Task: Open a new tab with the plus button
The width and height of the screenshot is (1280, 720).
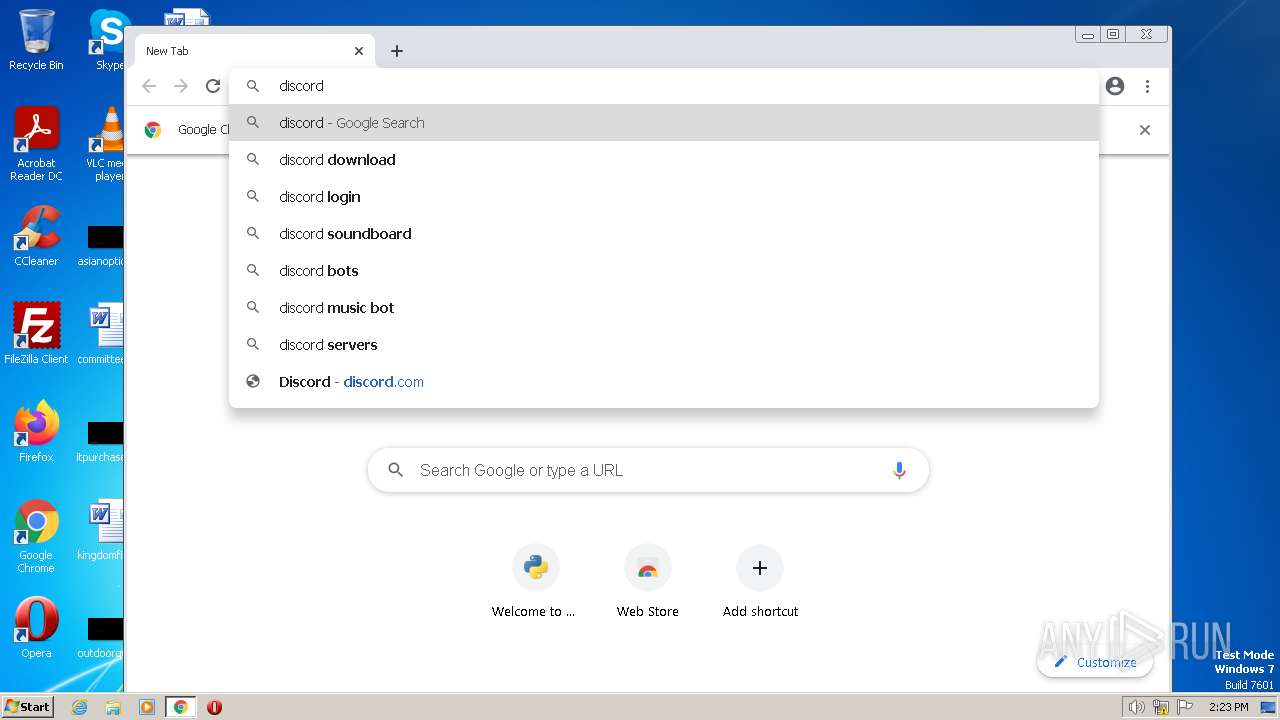Action: (x=397, y=51)
